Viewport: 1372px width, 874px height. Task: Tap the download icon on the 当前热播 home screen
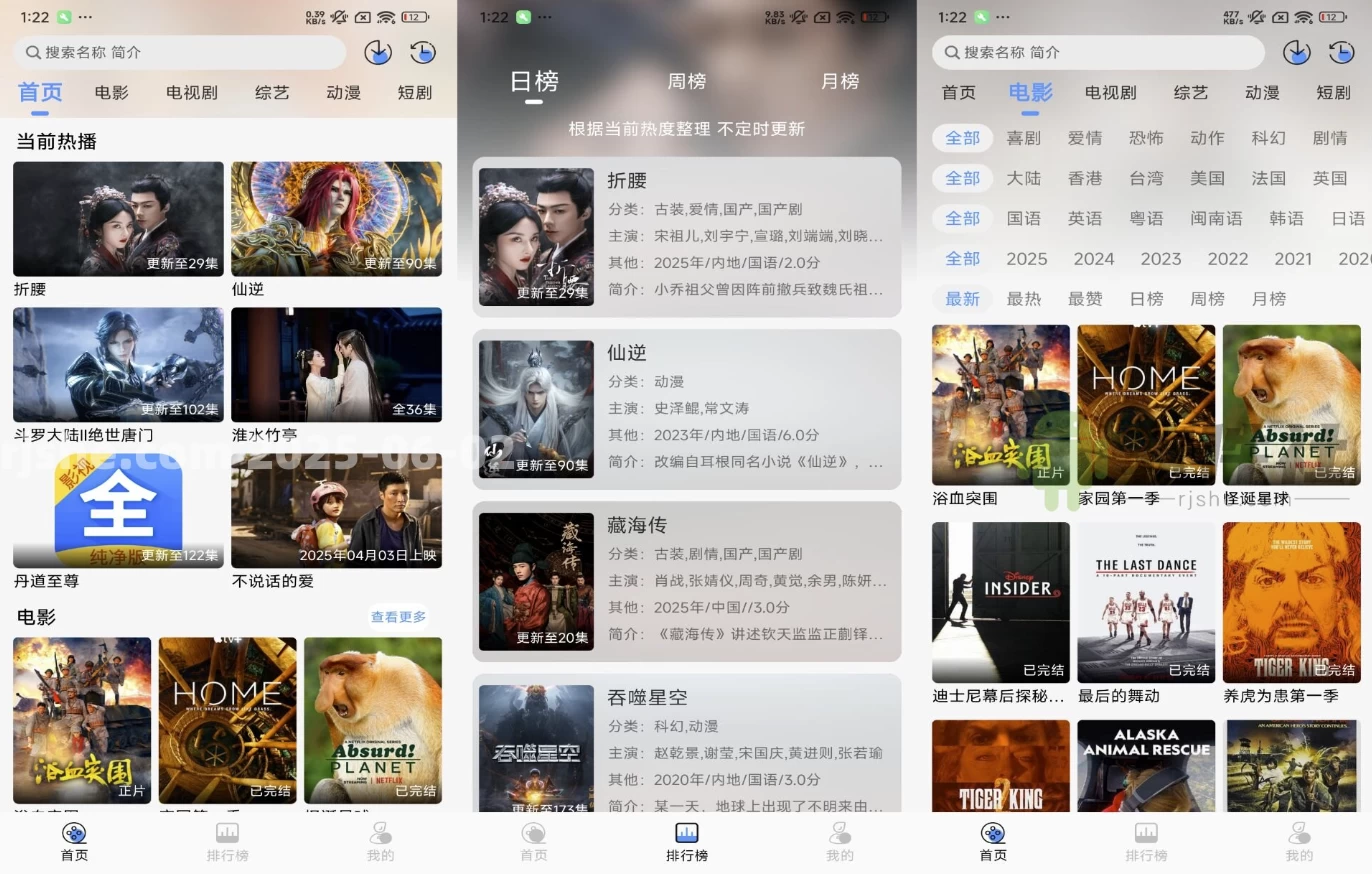pyautogui.click(x=378, y=52)
